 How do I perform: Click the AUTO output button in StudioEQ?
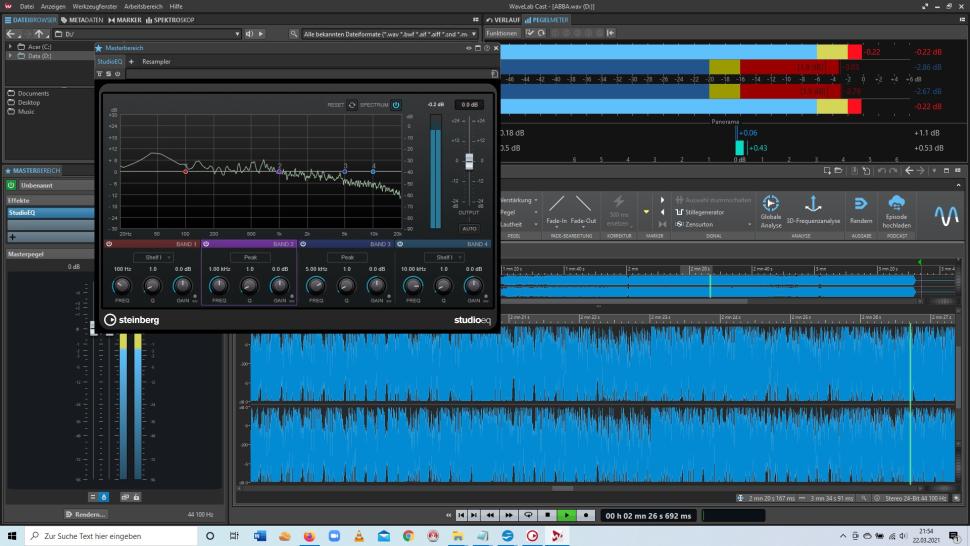click(469, 228)
